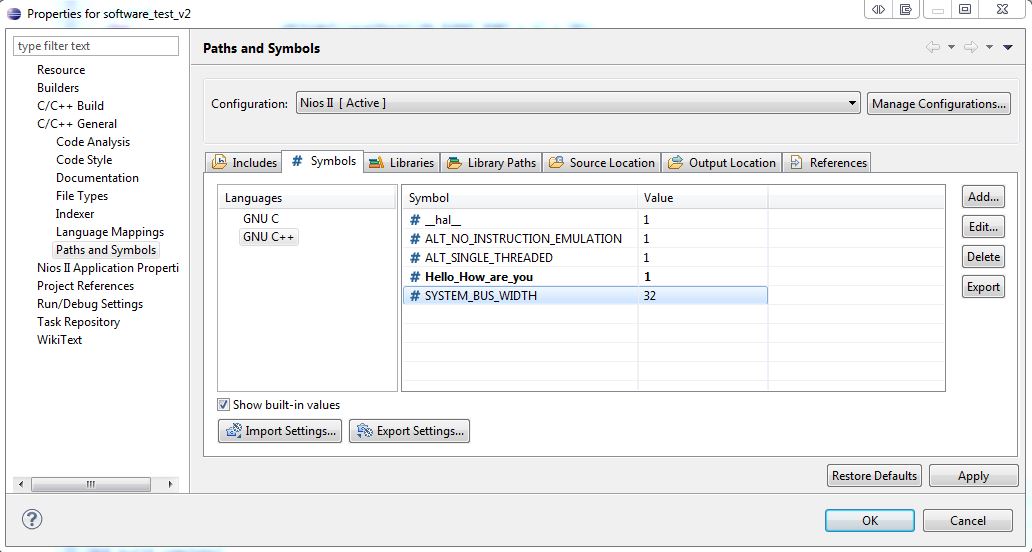
Task: Click the hash icon beside SYSTEM_BUS_WIDTH
Action: pyautogui.click(x=415, y=296)
